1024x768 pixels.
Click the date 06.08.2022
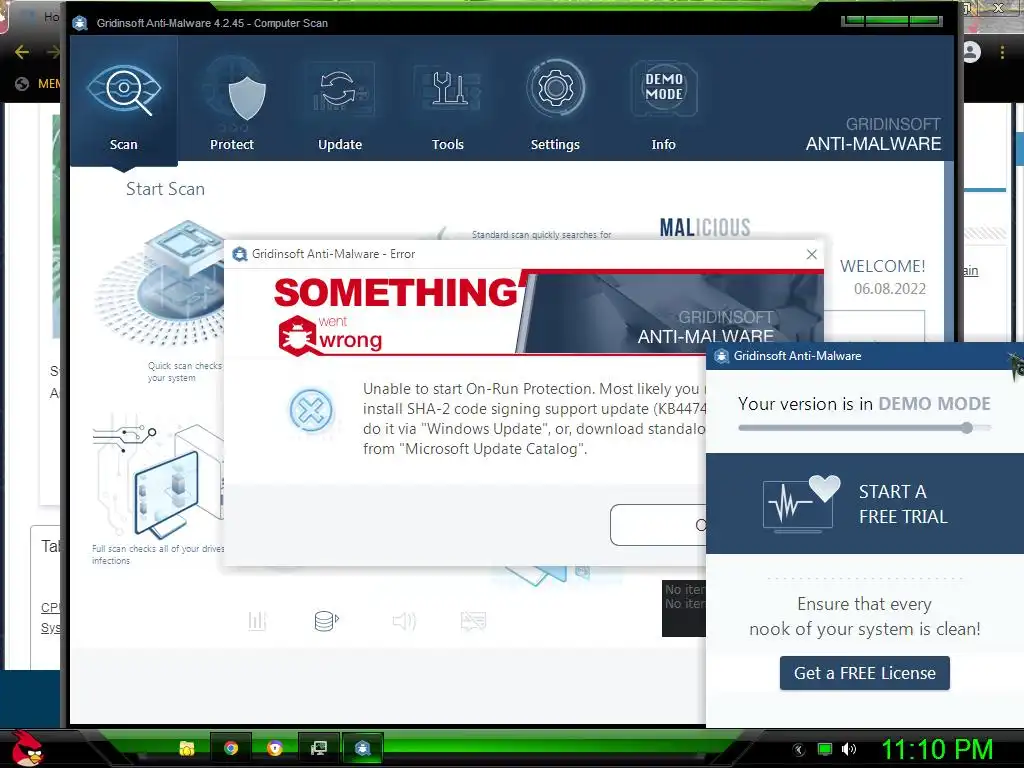coord(889,289)
